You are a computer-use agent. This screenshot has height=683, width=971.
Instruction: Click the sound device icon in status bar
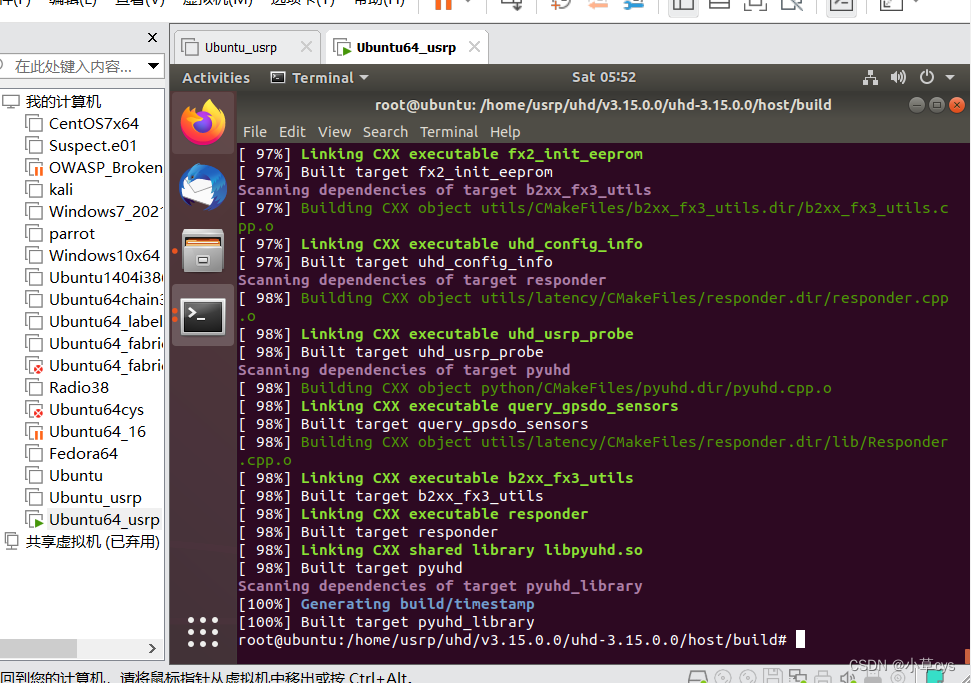[849, 677]
